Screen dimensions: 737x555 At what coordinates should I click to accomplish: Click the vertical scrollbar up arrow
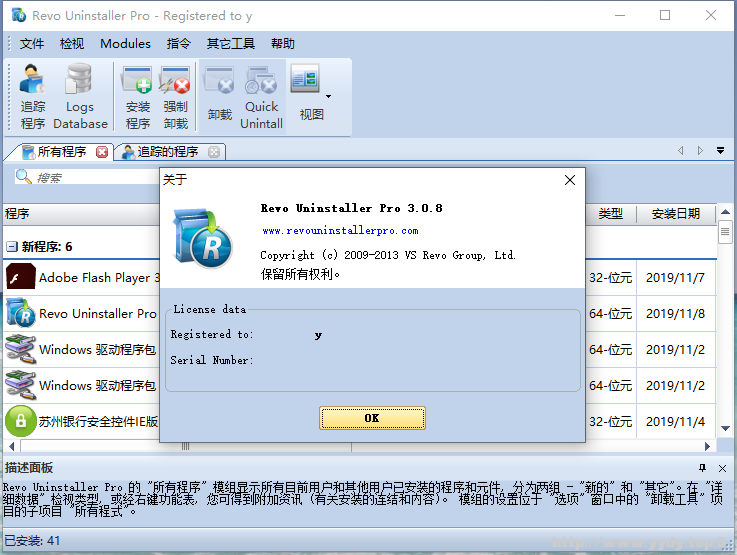tap(725, 212)
